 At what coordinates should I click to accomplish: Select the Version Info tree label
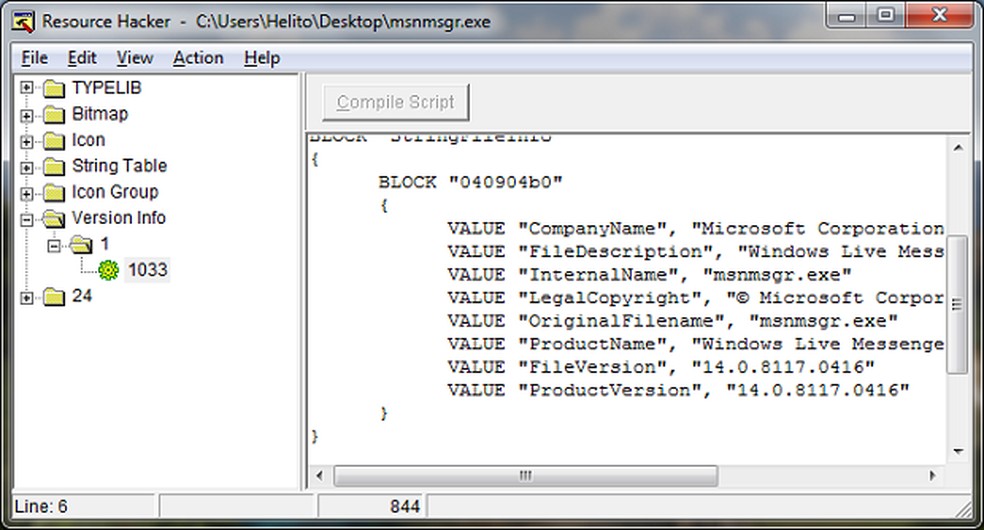(x=119, y=218)
